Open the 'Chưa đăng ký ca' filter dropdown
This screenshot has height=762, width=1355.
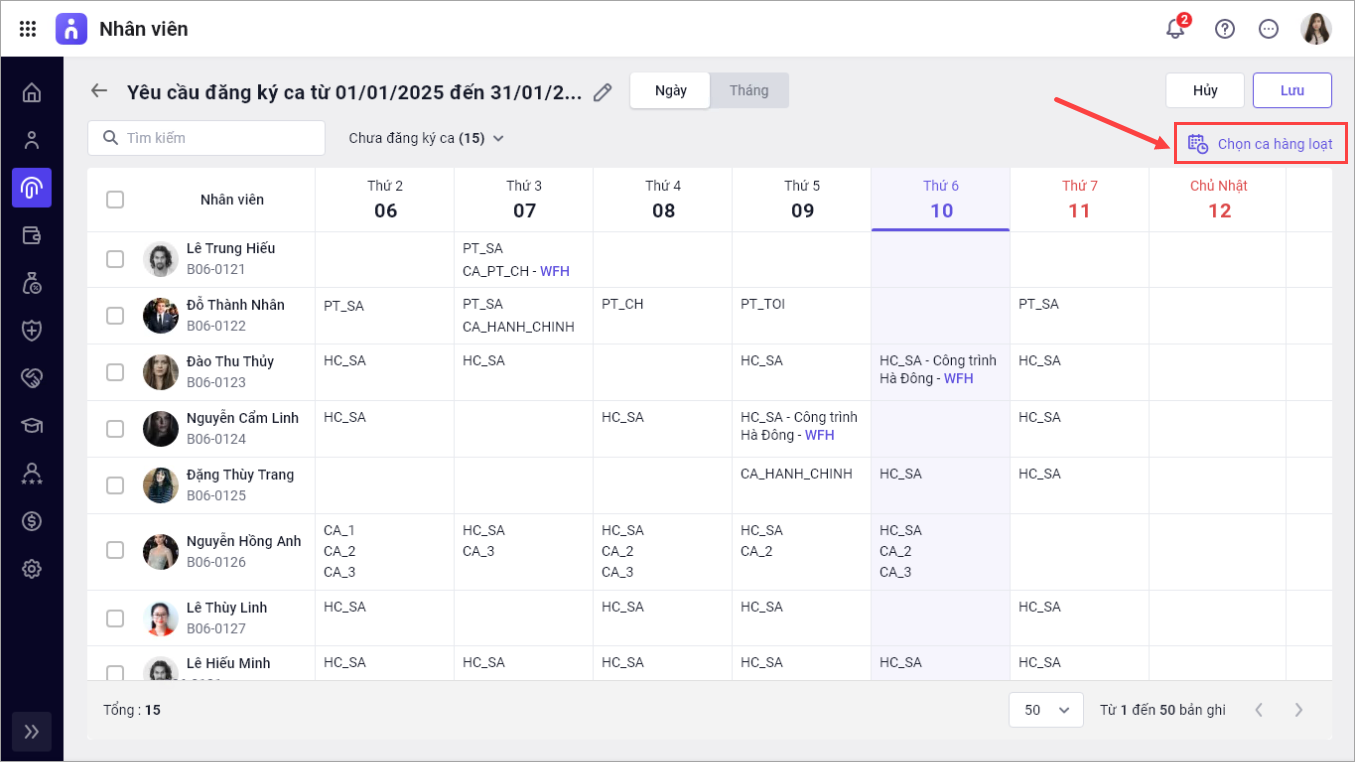click(x=426, y=138)
